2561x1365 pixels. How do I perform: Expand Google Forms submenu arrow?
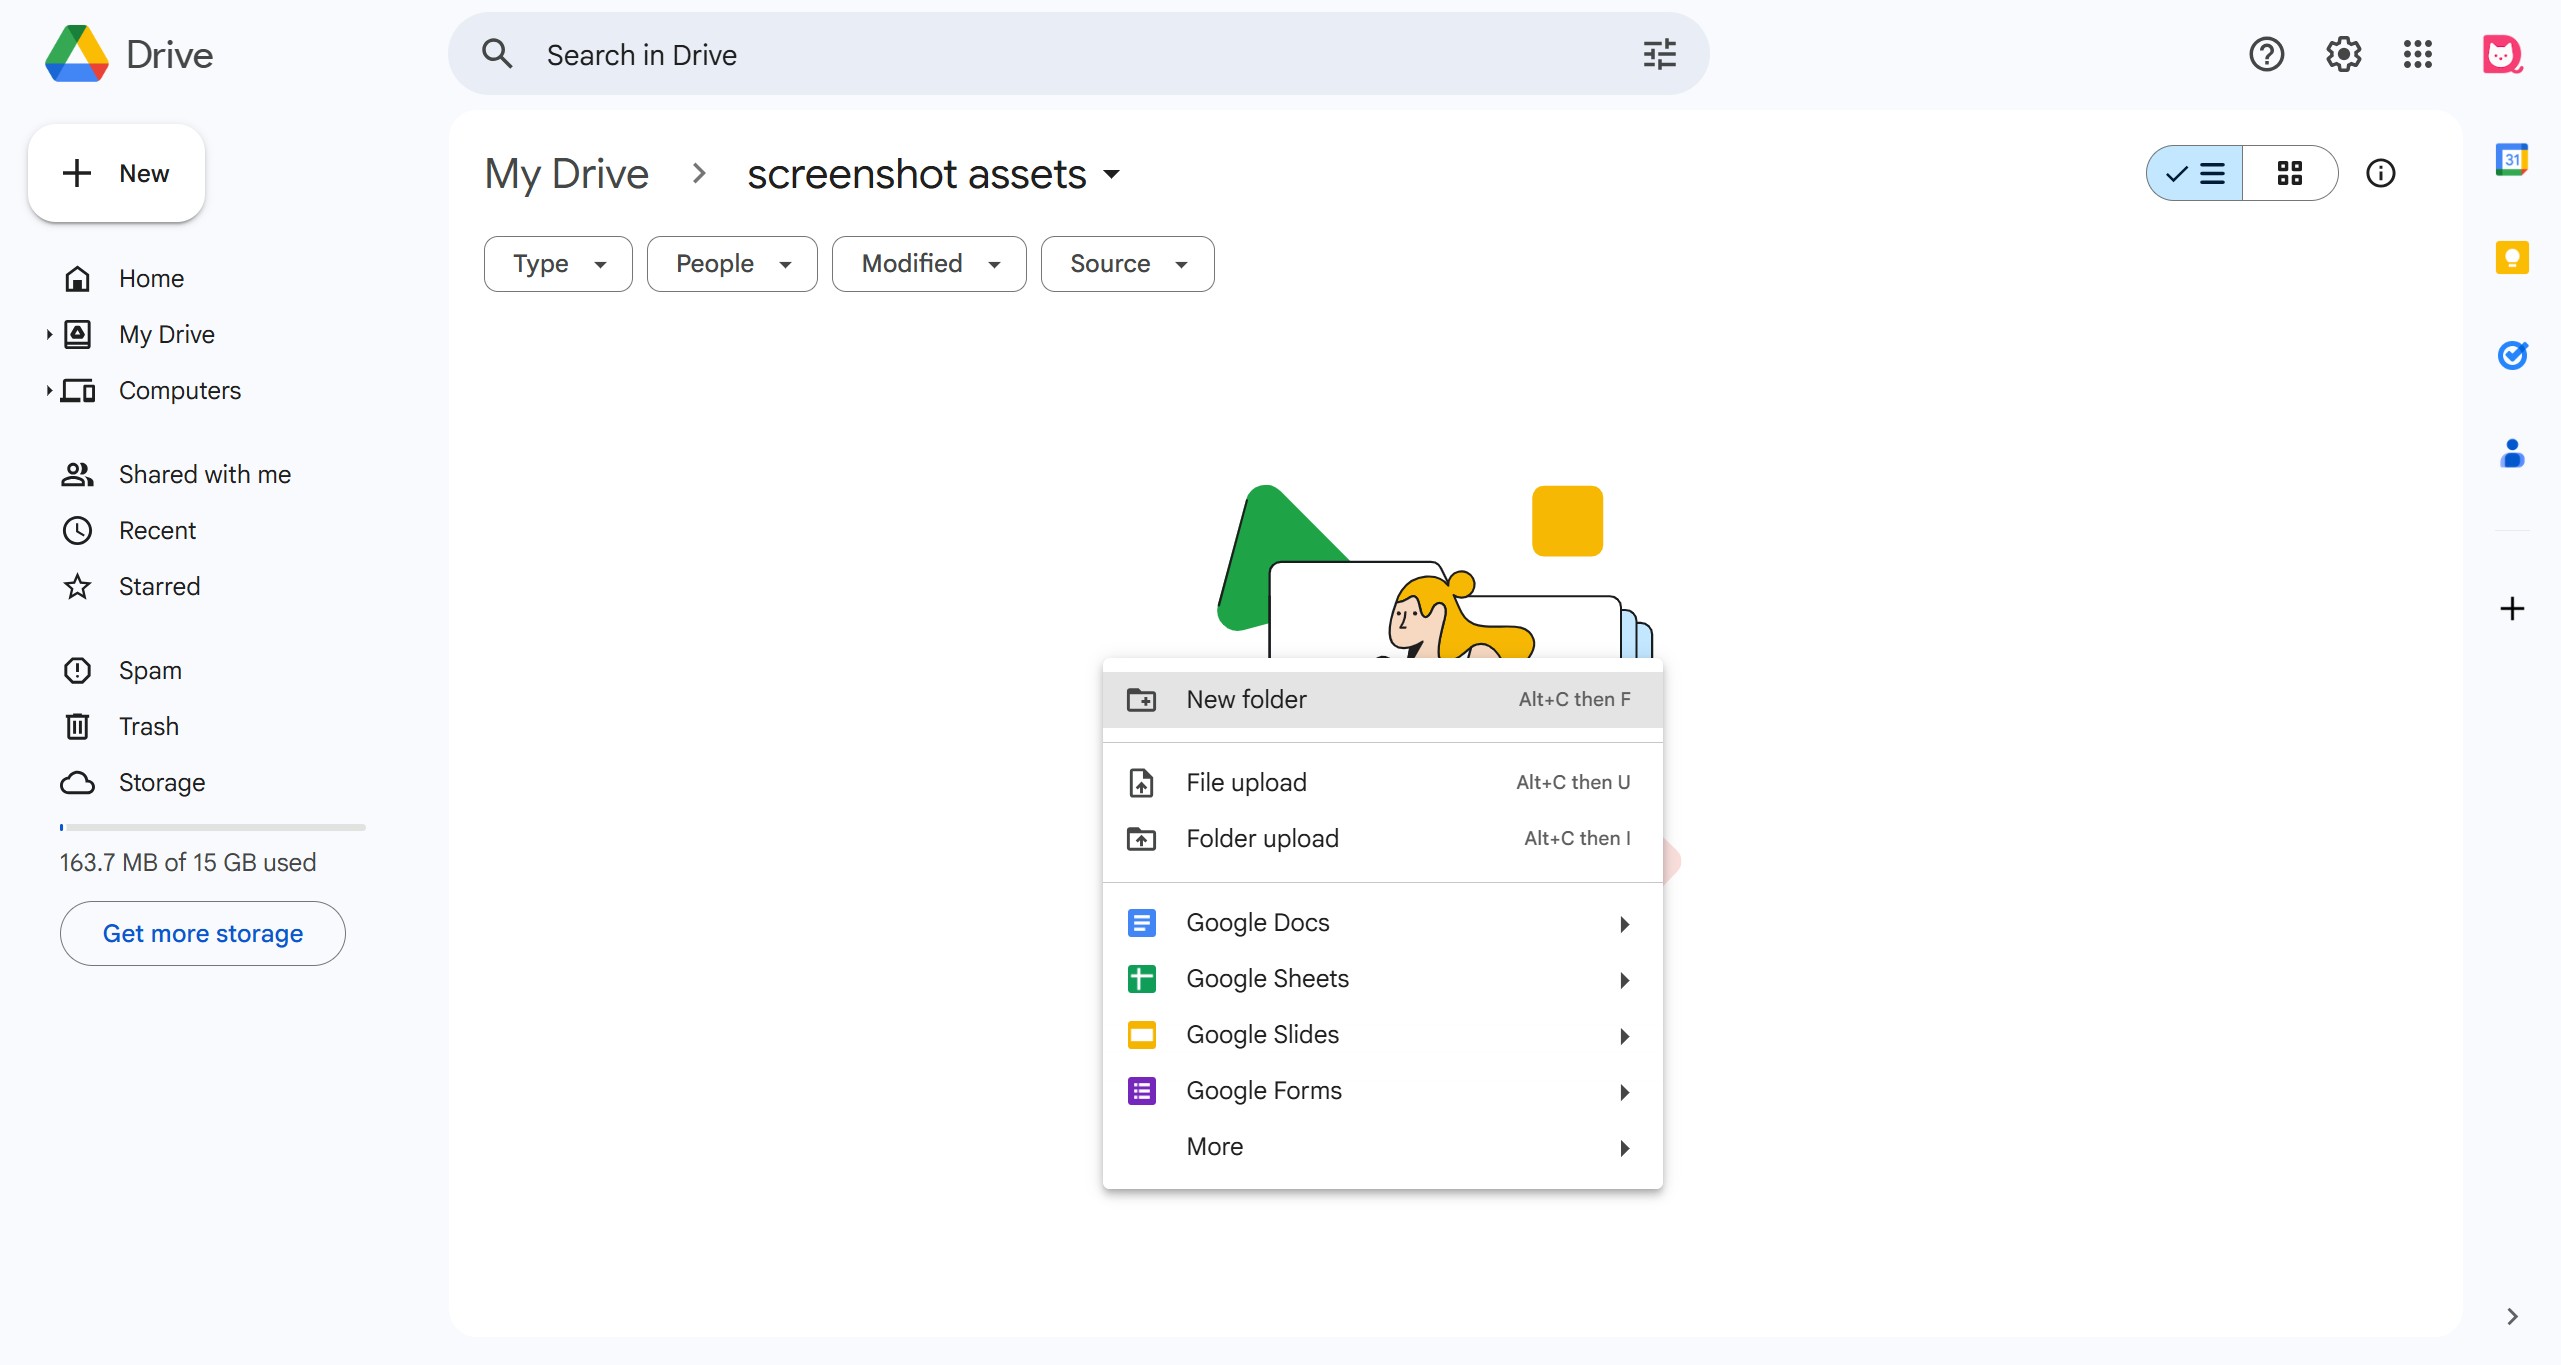[x=1625, y=1092]
